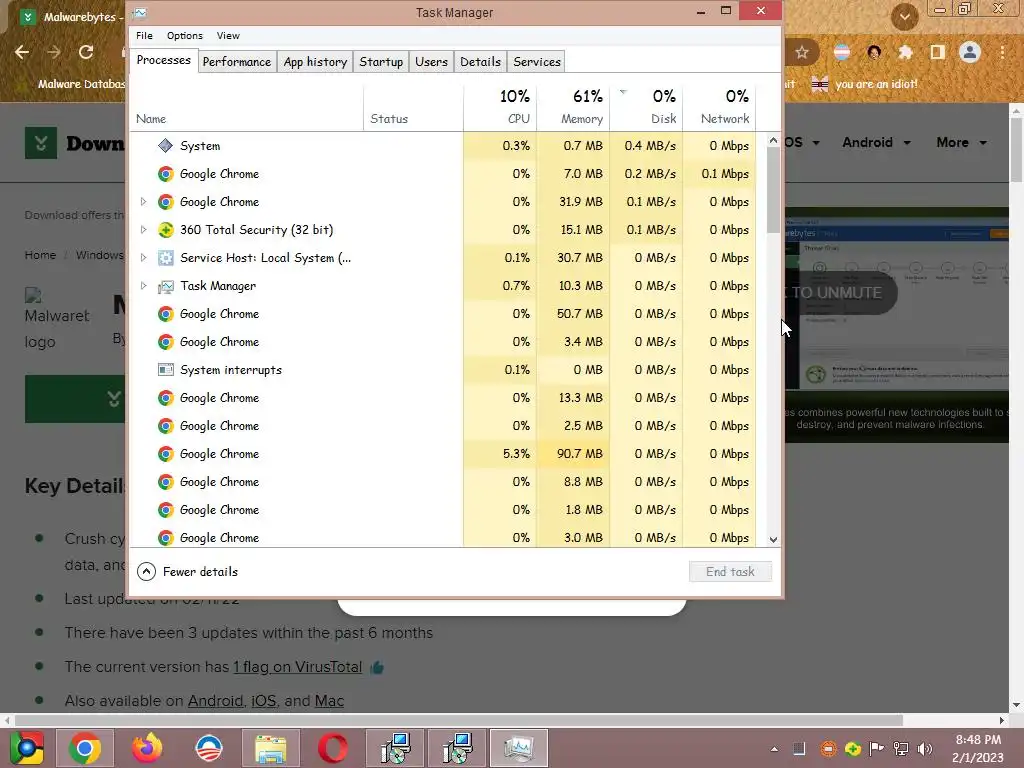Screen dimensions: 1024x768
Task: Open the File menu in Task Manager
Action: pos(144,35)
